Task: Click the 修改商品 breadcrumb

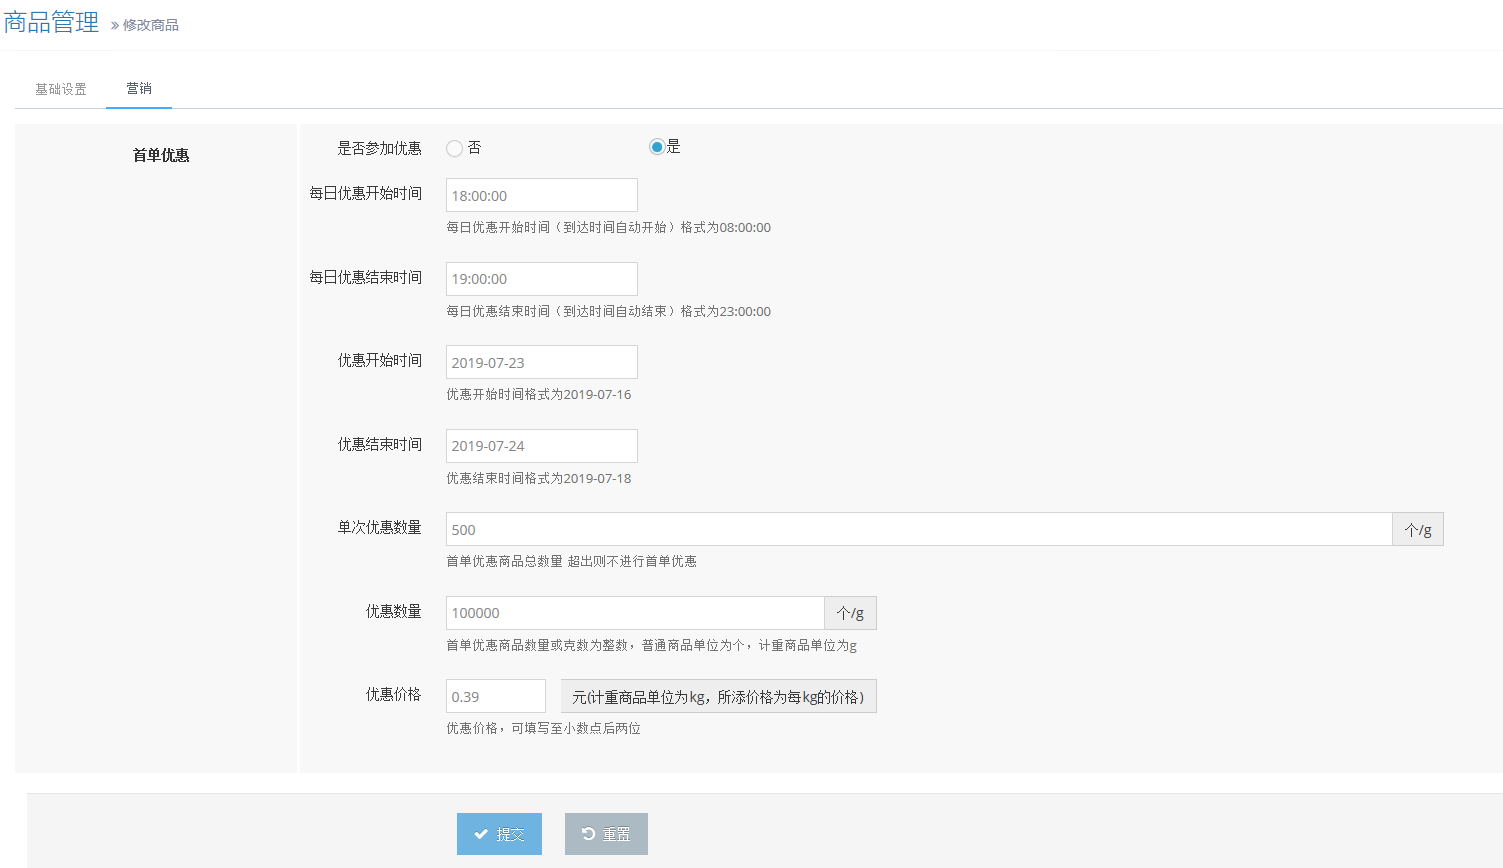Action: tap(150, 25)
